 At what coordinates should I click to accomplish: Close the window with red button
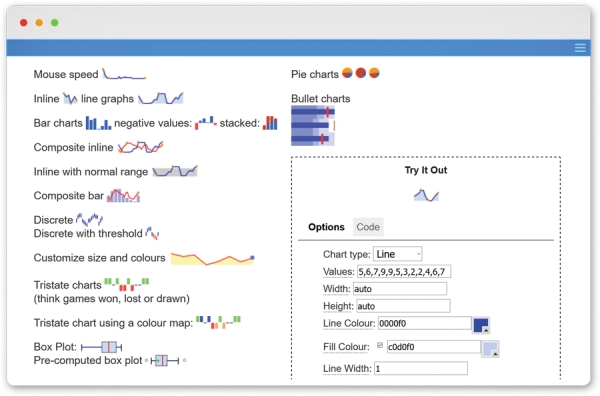(24, 23)
